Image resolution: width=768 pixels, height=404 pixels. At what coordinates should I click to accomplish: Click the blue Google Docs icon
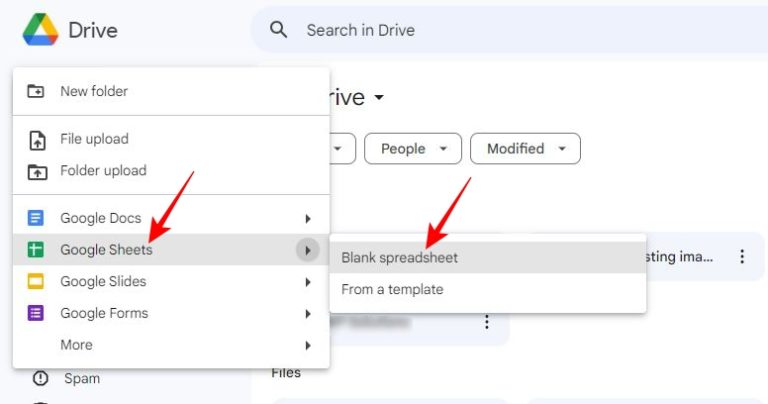coord(35,218)
